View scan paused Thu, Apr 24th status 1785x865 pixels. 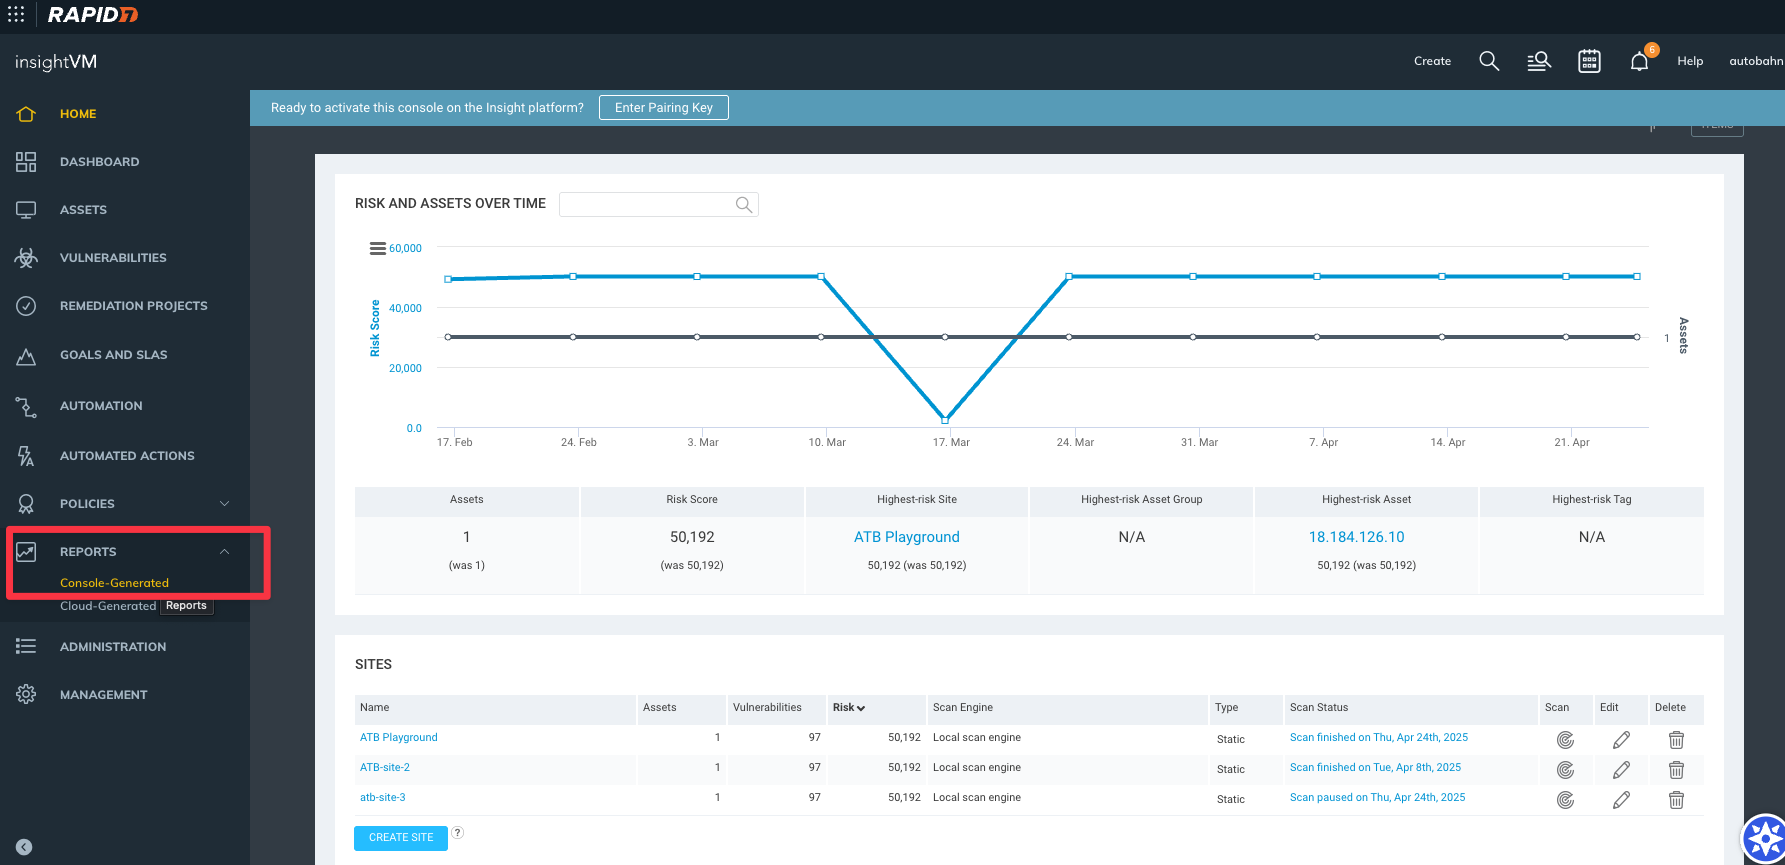(1377, 798)
